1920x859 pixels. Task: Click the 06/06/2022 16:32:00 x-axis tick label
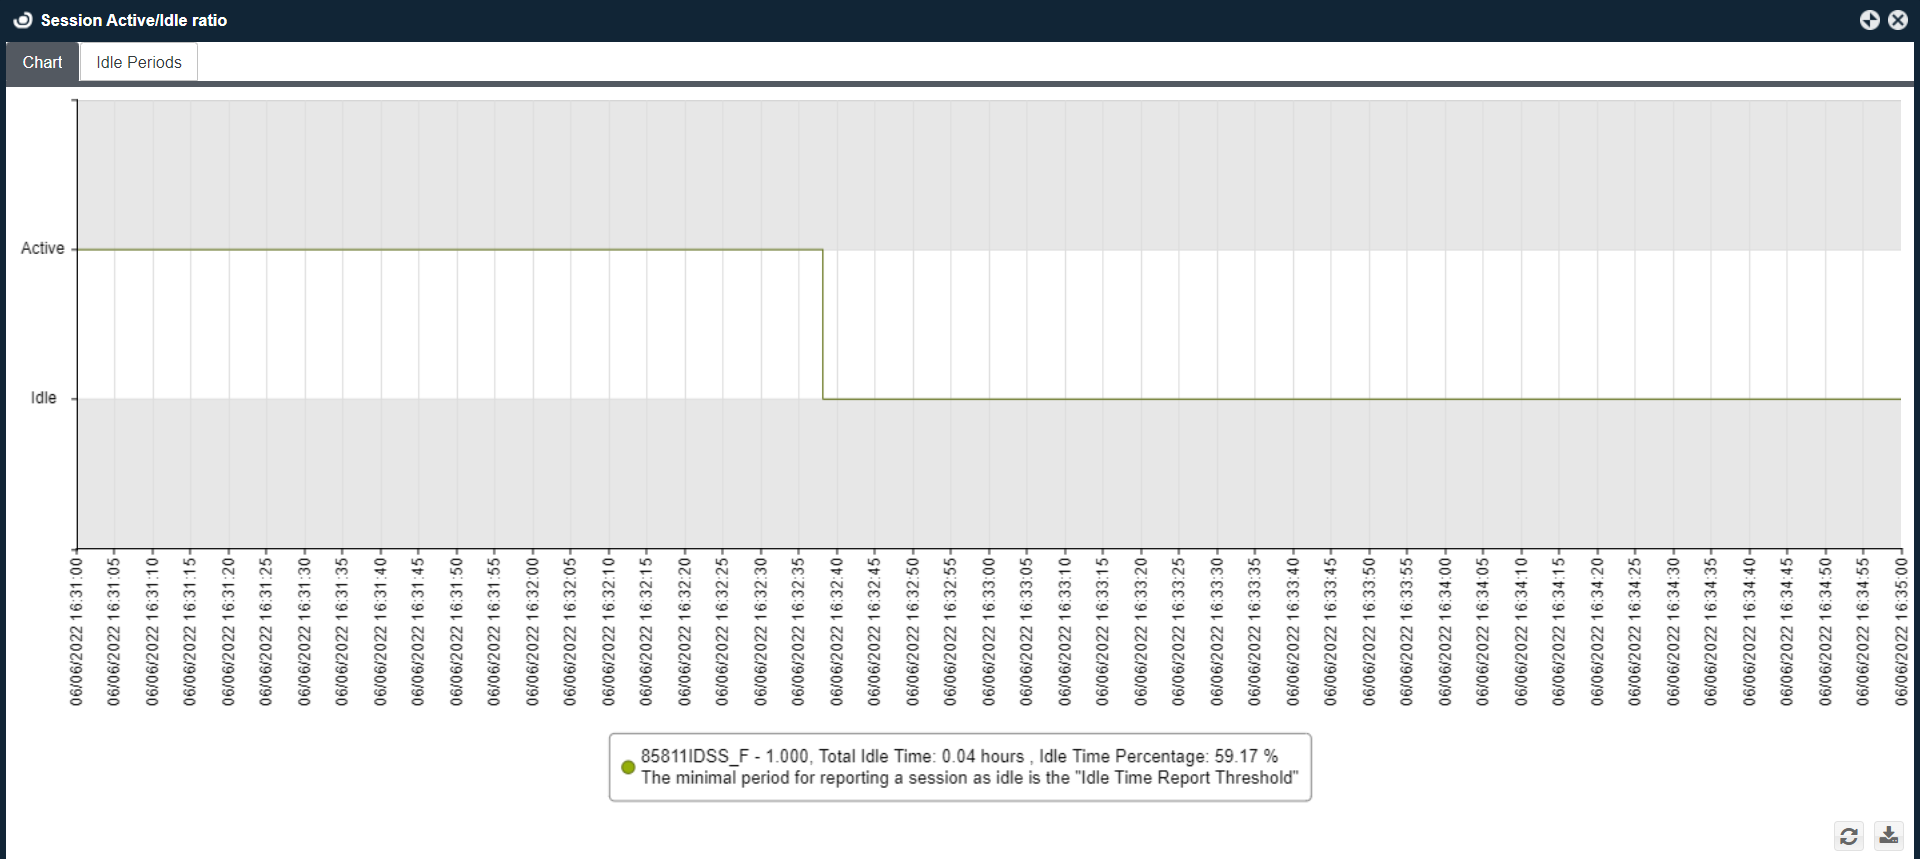tap(532, 632)
